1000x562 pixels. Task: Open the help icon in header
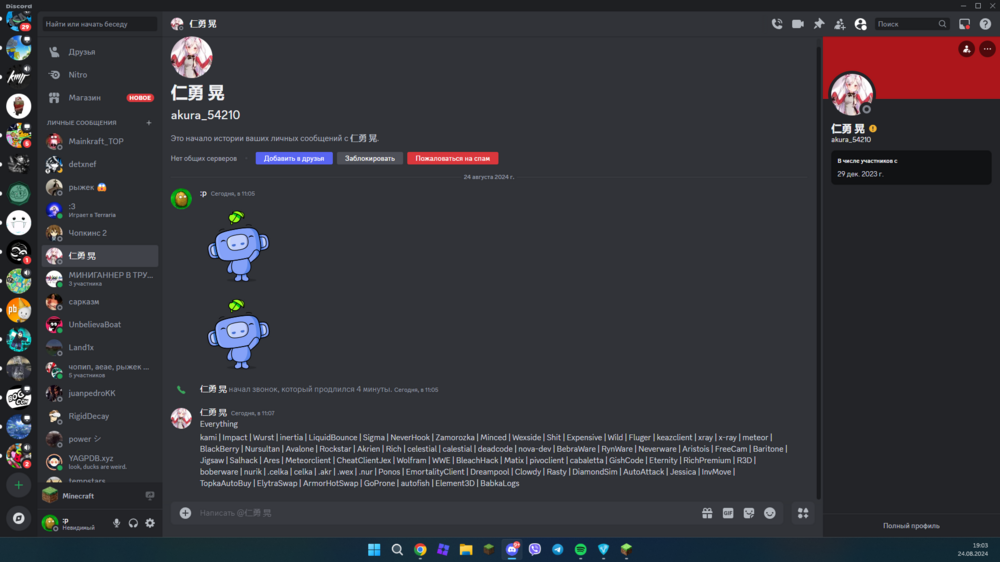[985, 24]
